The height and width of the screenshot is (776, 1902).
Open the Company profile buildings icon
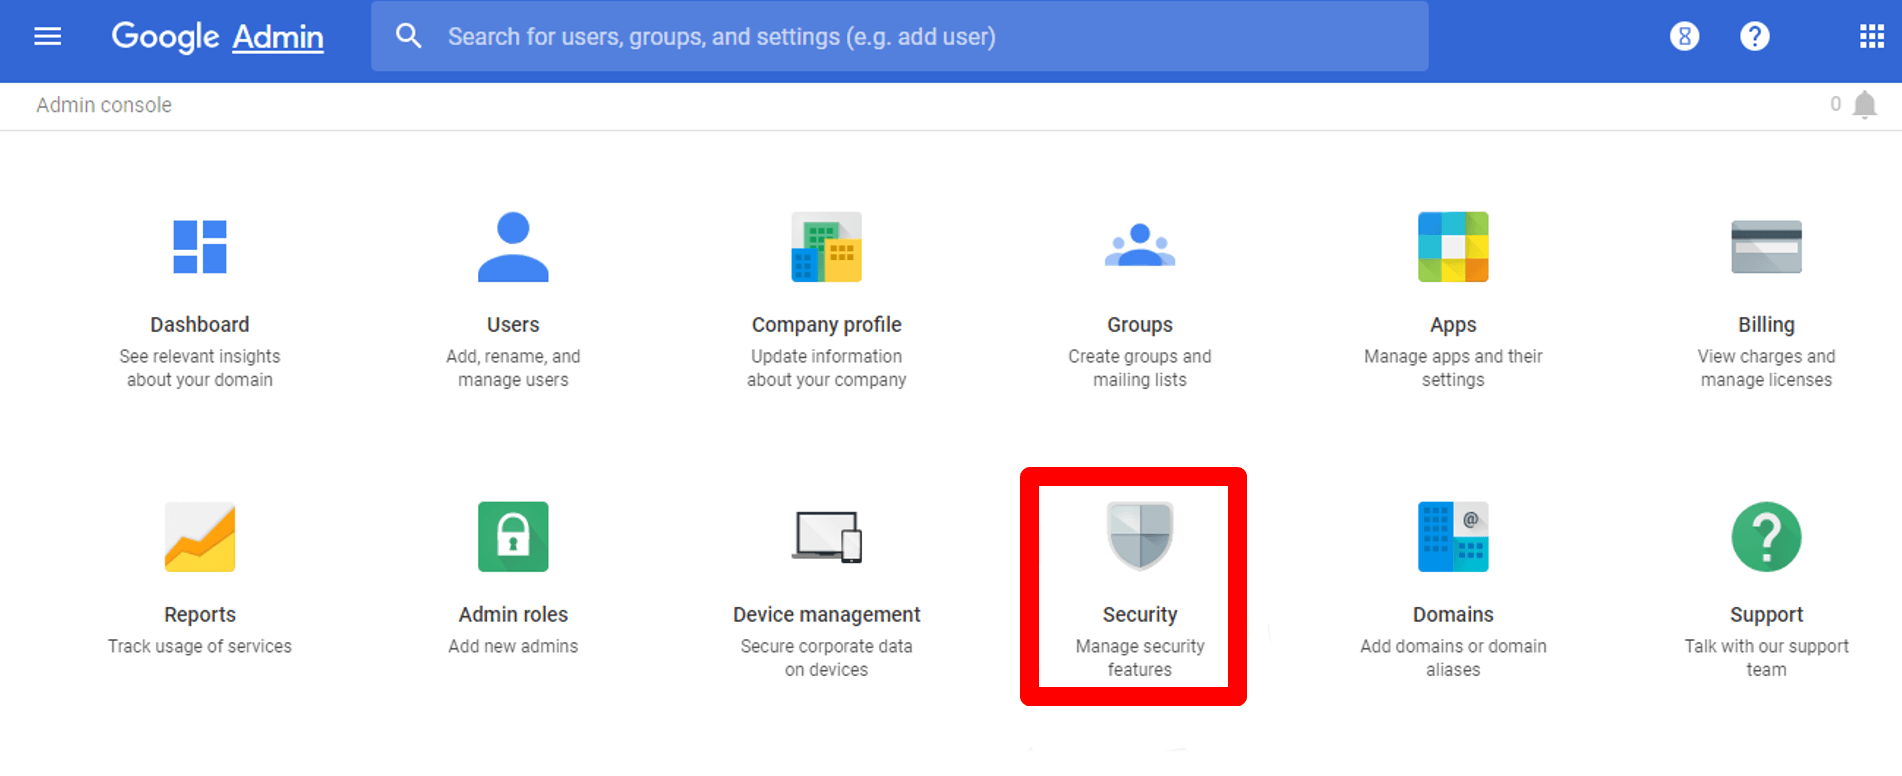[x=826, y=247]
